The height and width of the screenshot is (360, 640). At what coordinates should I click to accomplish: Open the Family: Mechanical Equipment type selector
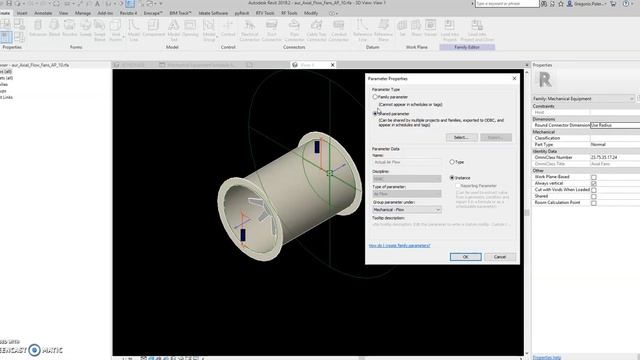point(583,99)
